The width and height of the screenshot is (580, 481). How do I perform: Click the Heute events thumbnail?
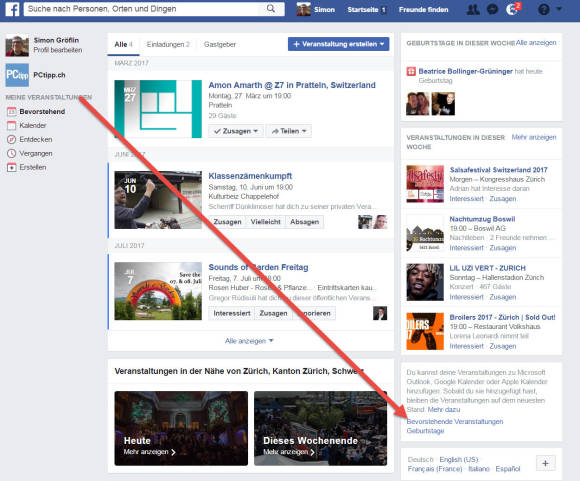click(181, 428)
